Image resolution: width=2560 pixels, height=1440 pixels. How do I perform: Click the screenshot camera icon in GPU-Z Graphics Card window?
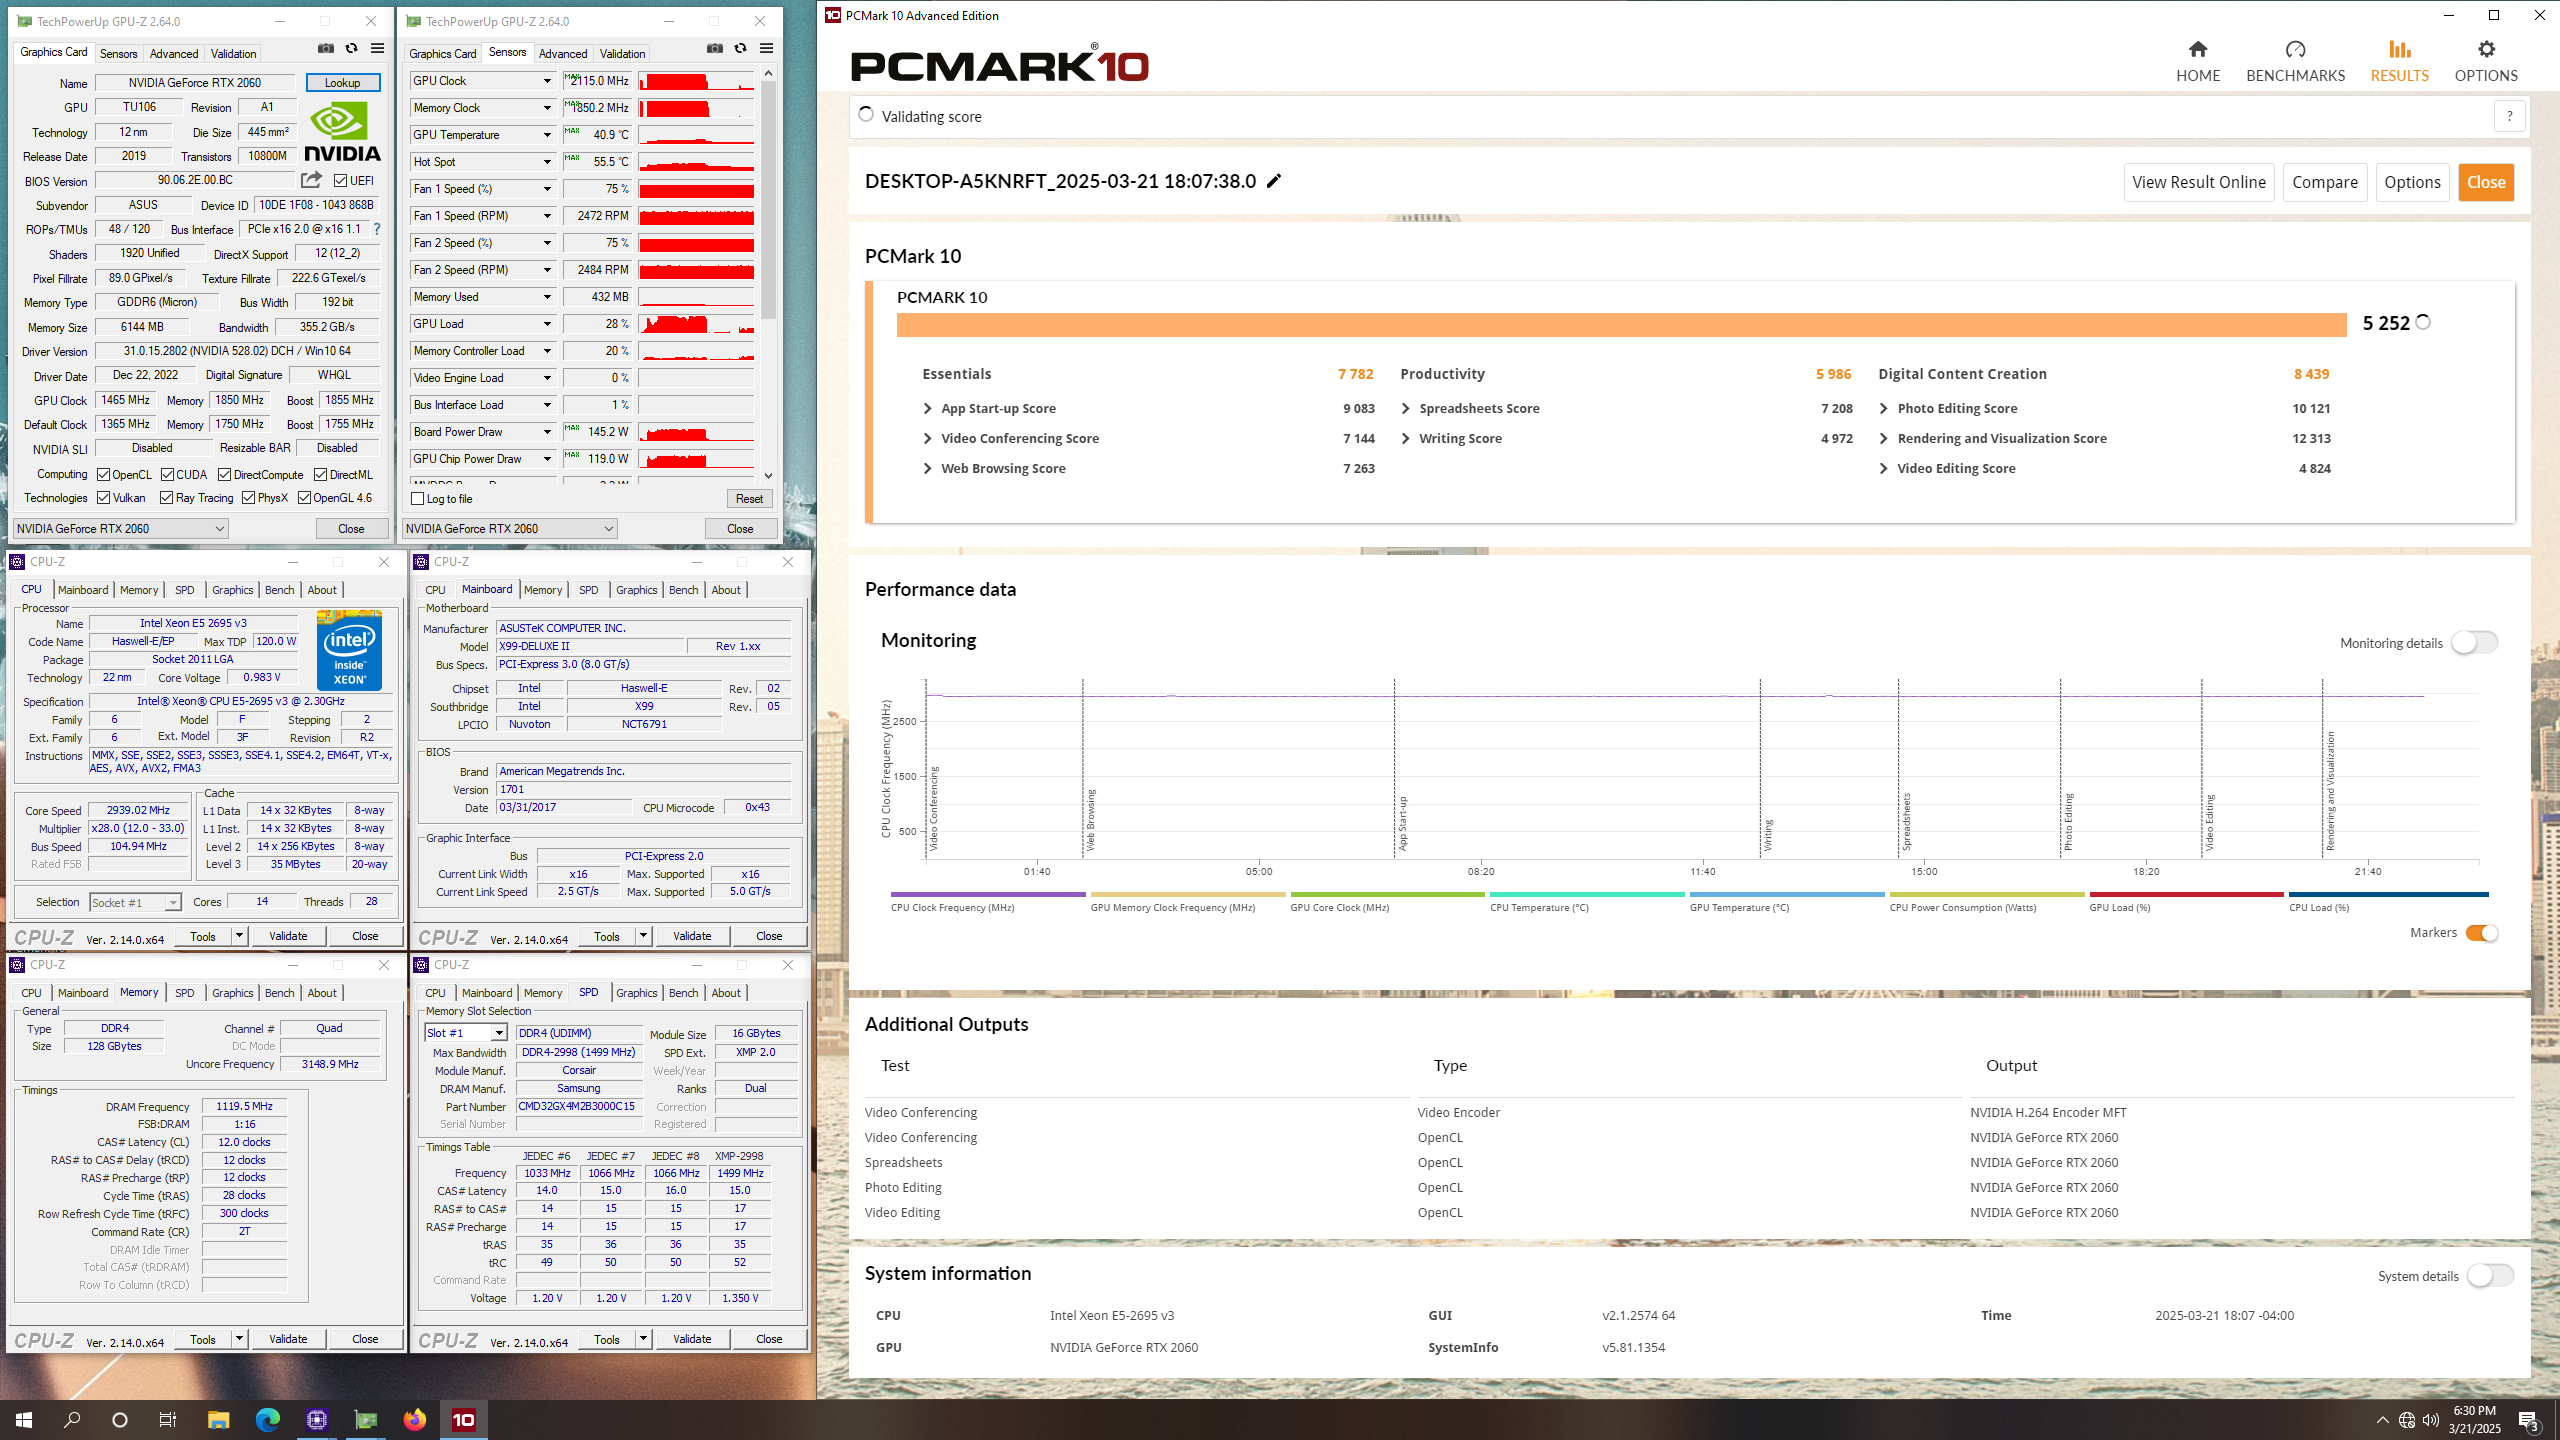point(326,49)
